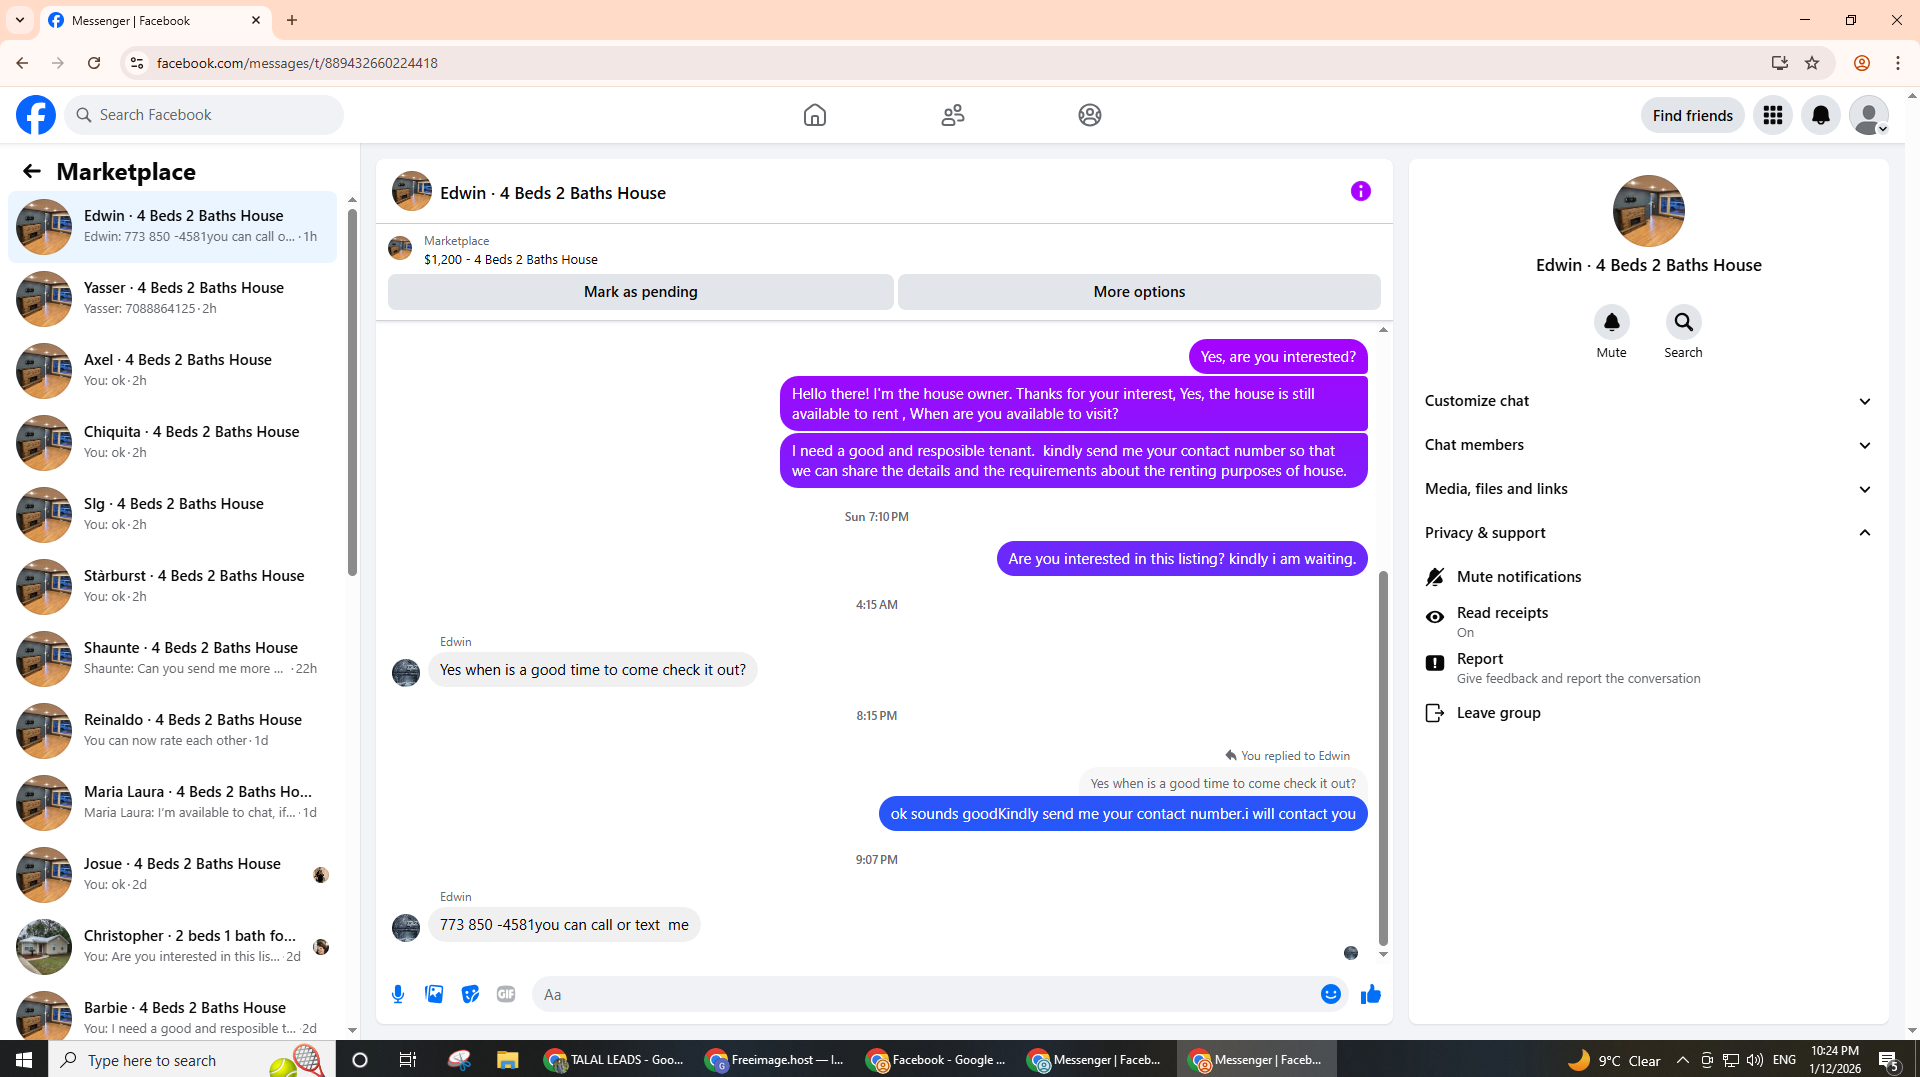Choose a sticker icon
Image resolution: width=1920 pixels, height=1077 pixels.
[470, 994]
